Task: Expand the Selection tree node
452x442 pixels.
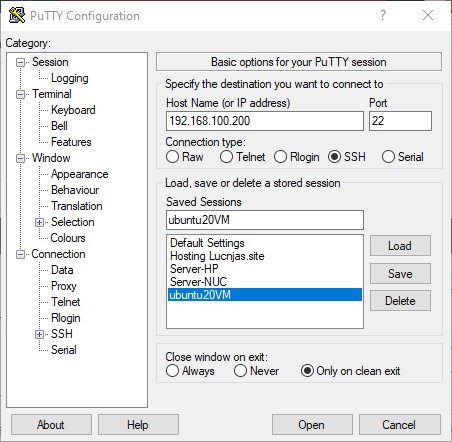Action: pyautogui.click(x=40, y=222)
